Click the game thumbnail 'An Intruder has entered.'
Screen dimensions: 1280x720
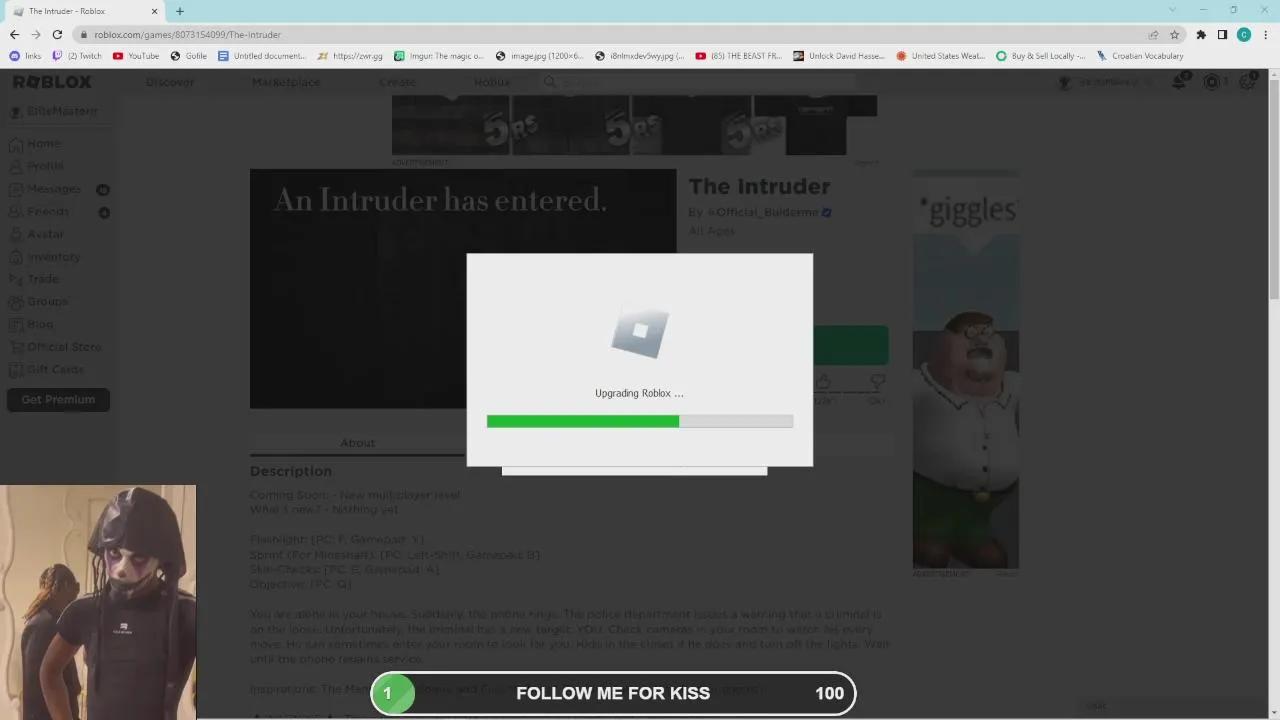click(x=463, y=289)
